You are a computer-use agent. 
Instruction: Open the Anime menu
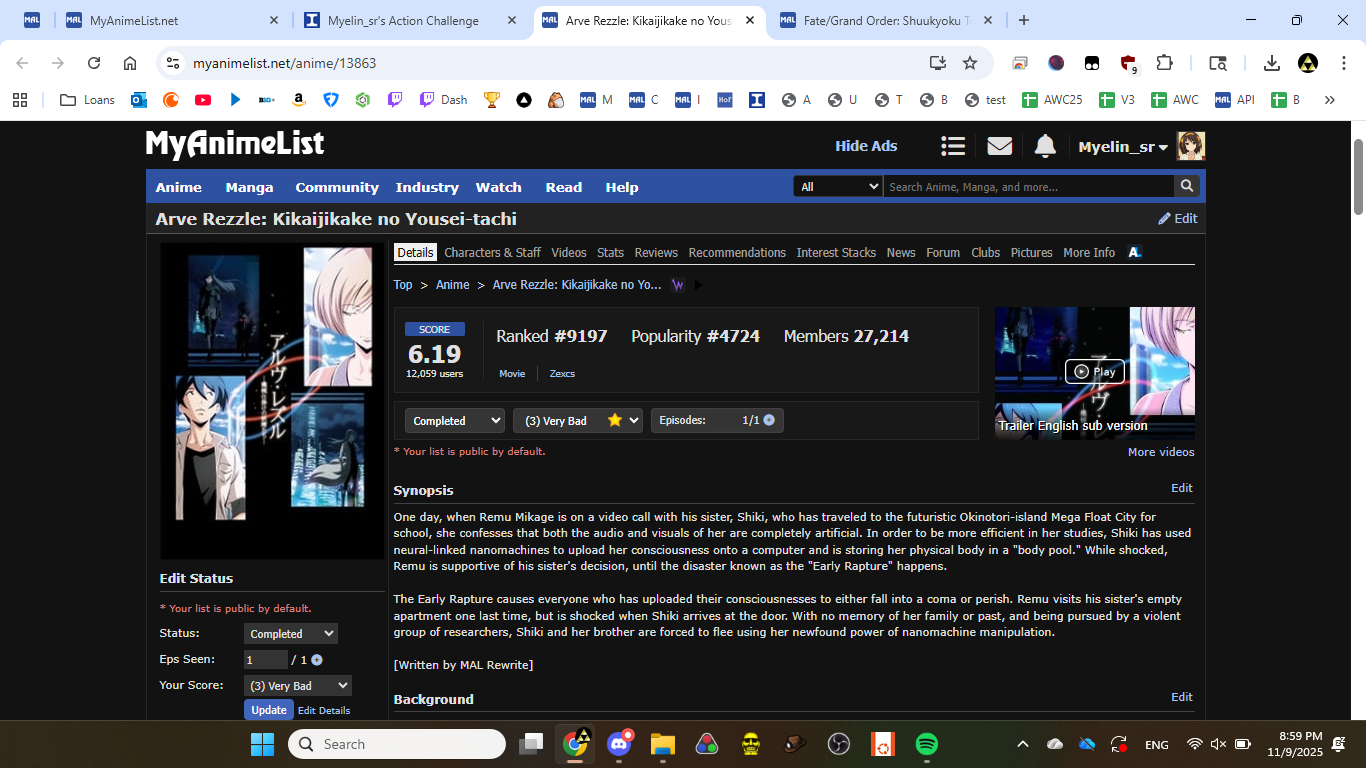point(179,187)
